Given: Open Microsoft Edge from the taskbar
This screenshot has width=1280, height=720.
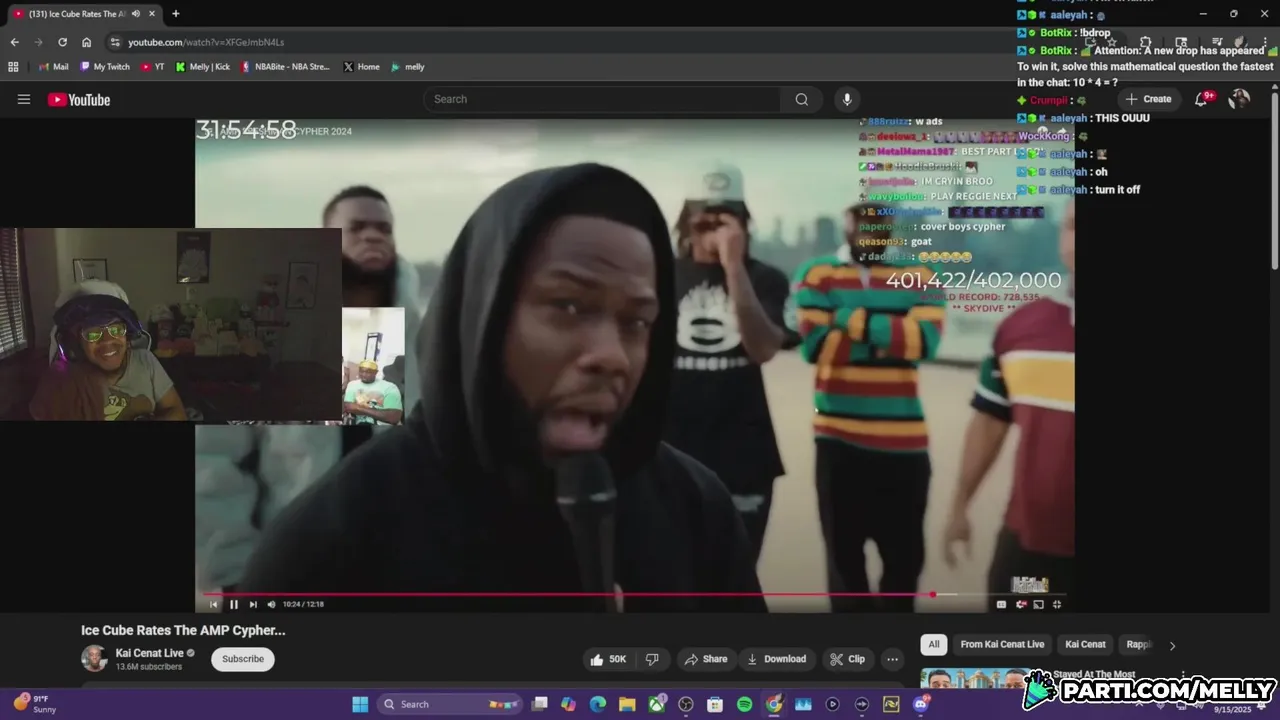Looking at the screenshot, I should tap(597, 704).
